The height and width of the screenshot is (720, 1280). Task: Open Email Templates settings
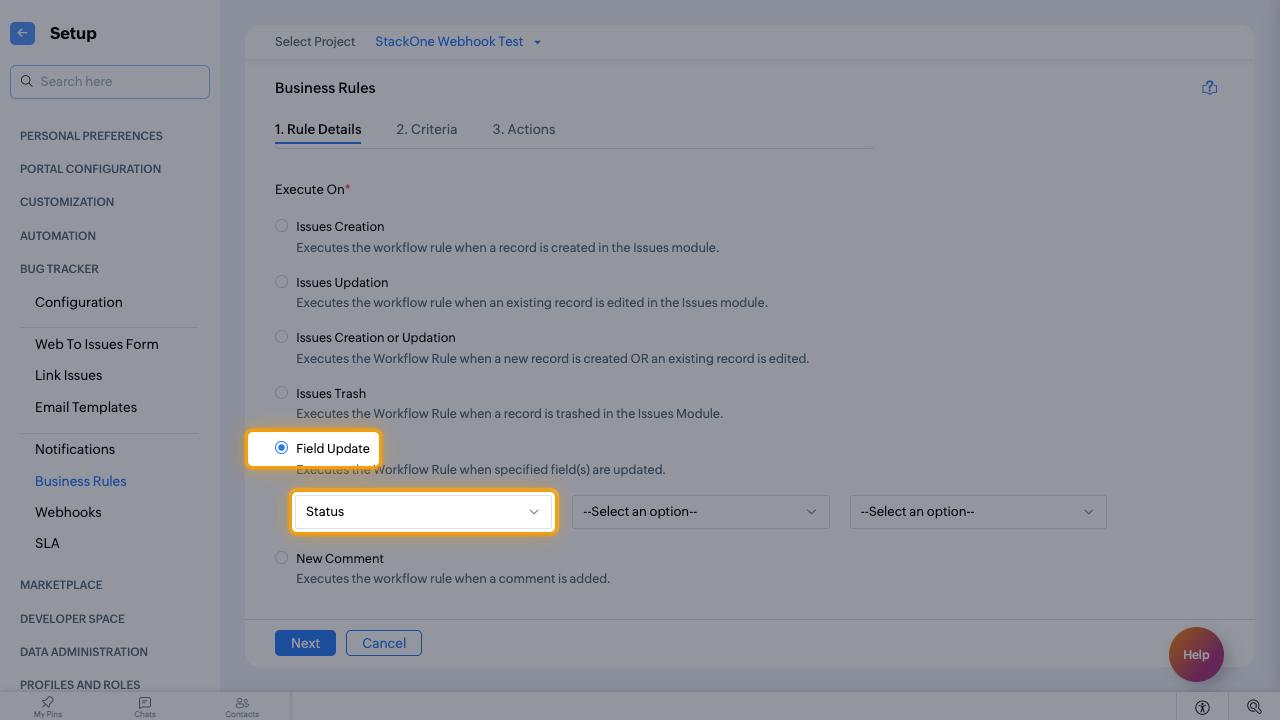point(86,407)
